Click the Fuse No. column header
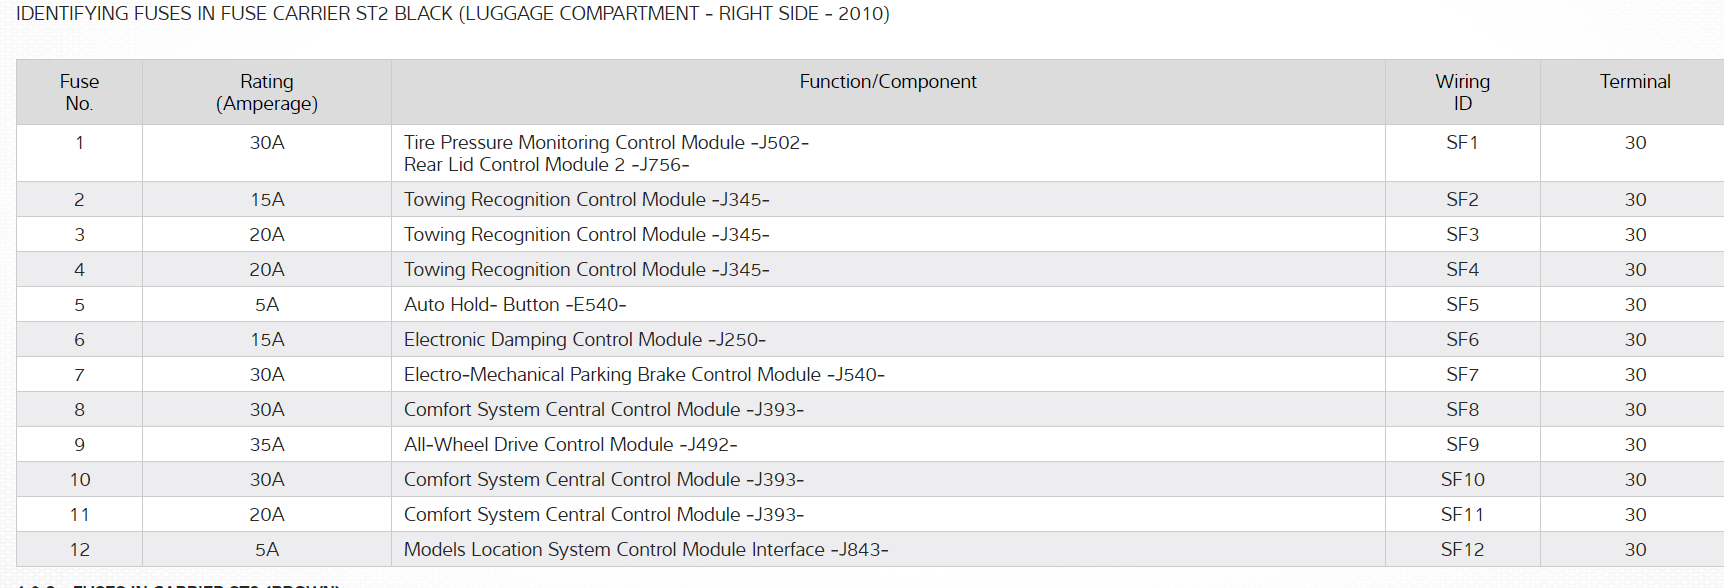Viewport: 1724px width, 588px height. tap(79, 92)
